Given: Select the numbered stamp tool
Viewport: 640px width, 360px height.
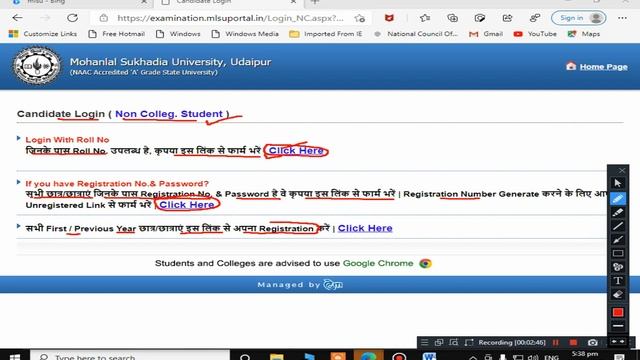Looking at the screenshot, I should 618,267.
